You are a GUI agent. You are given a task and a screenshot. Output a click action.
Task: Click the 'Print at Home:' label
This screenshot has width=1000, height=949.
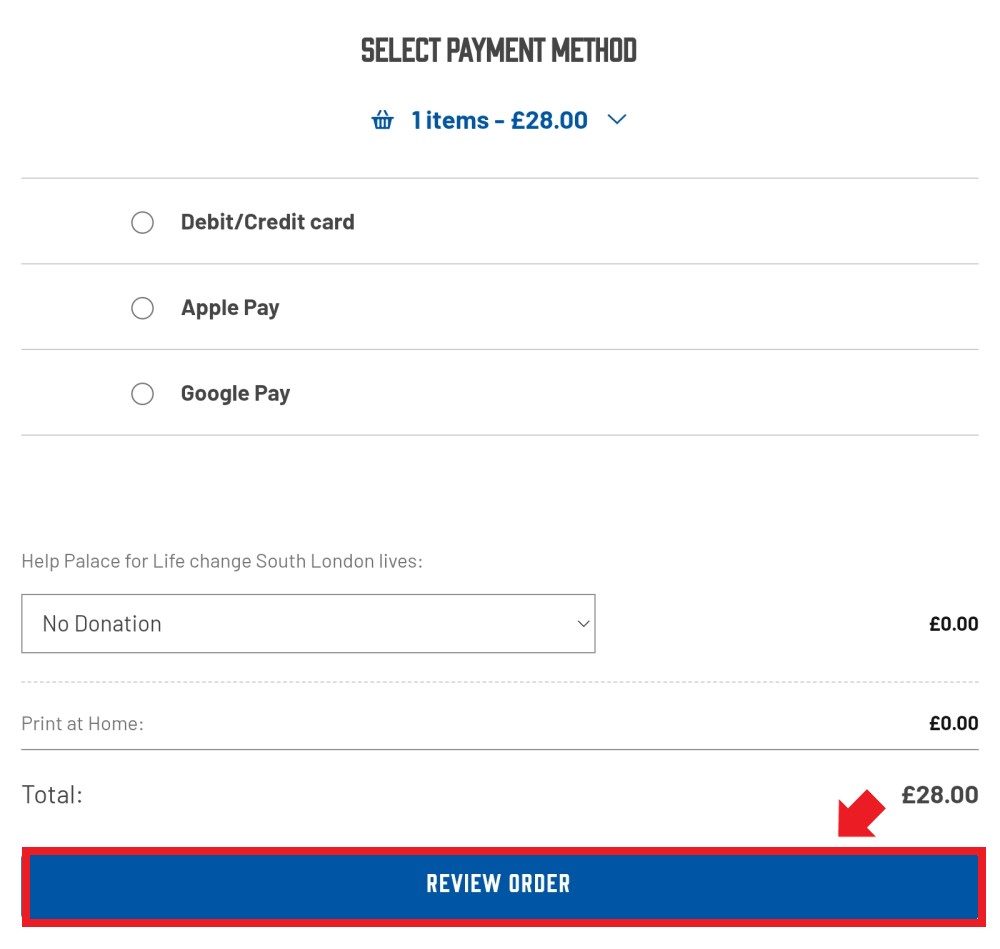tap(82, 723)
